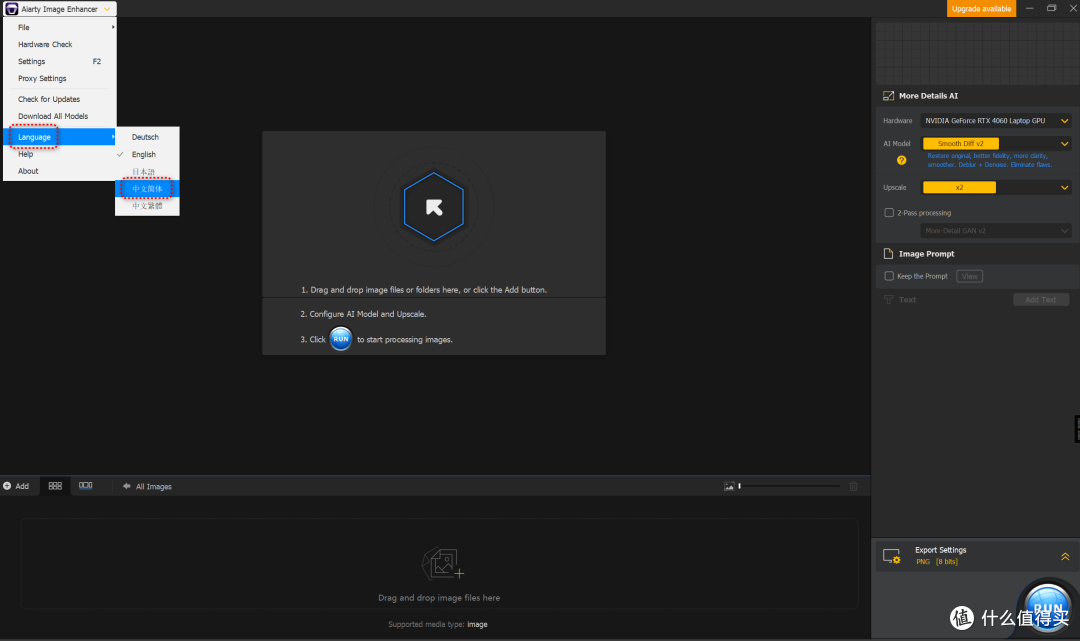This screenshot has height=641, width=1080.
Task: Click the Image Prompt document icon
Action: coord(889,253)
